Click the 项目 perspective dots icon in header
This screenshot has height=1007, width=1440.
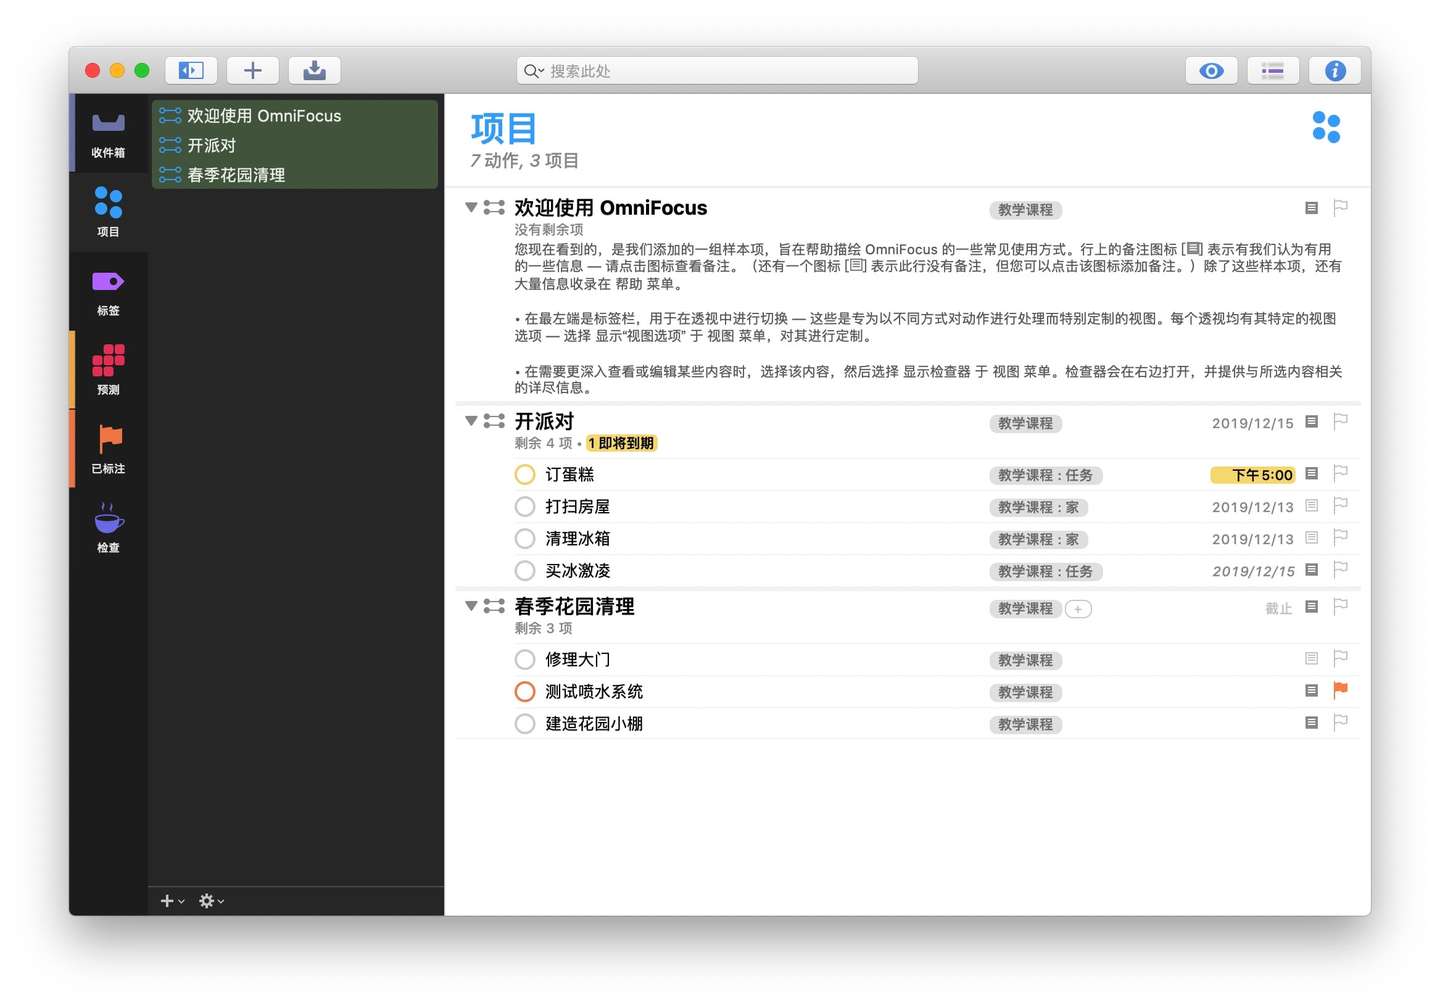(1326, 127)
